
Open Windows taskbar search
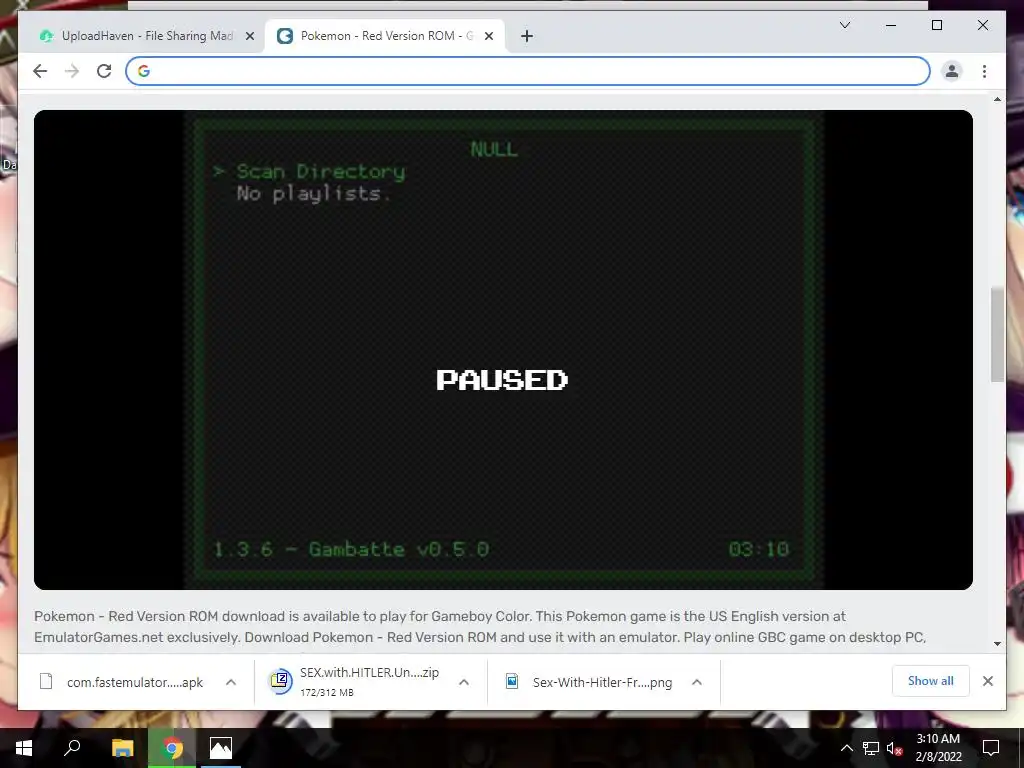click(72, 748)
